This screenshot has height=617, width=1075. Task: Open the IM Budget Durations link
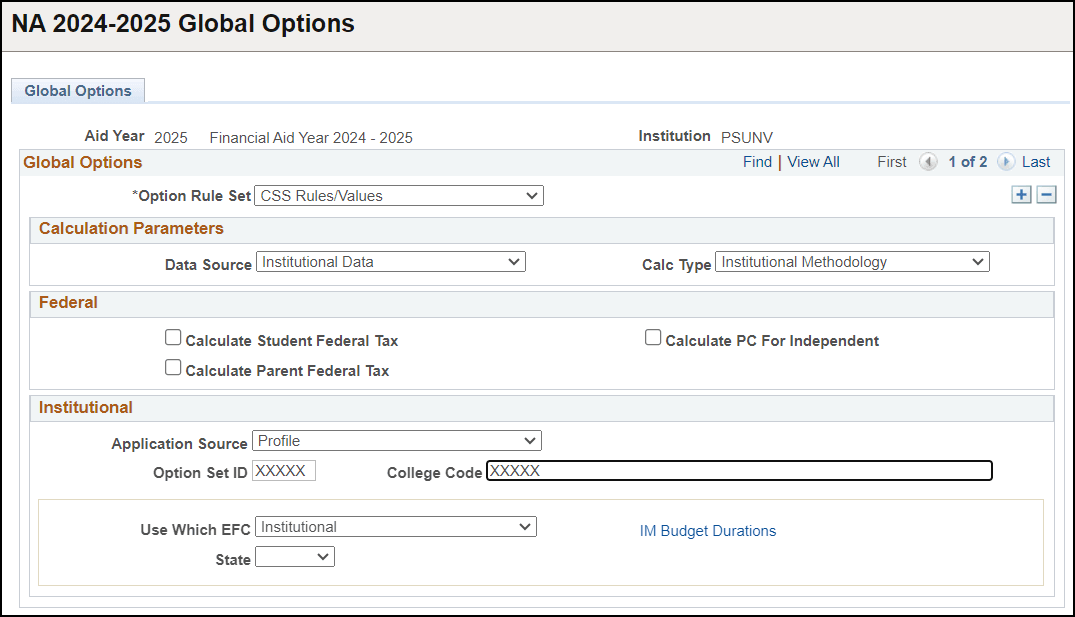[x=708, y=531]
